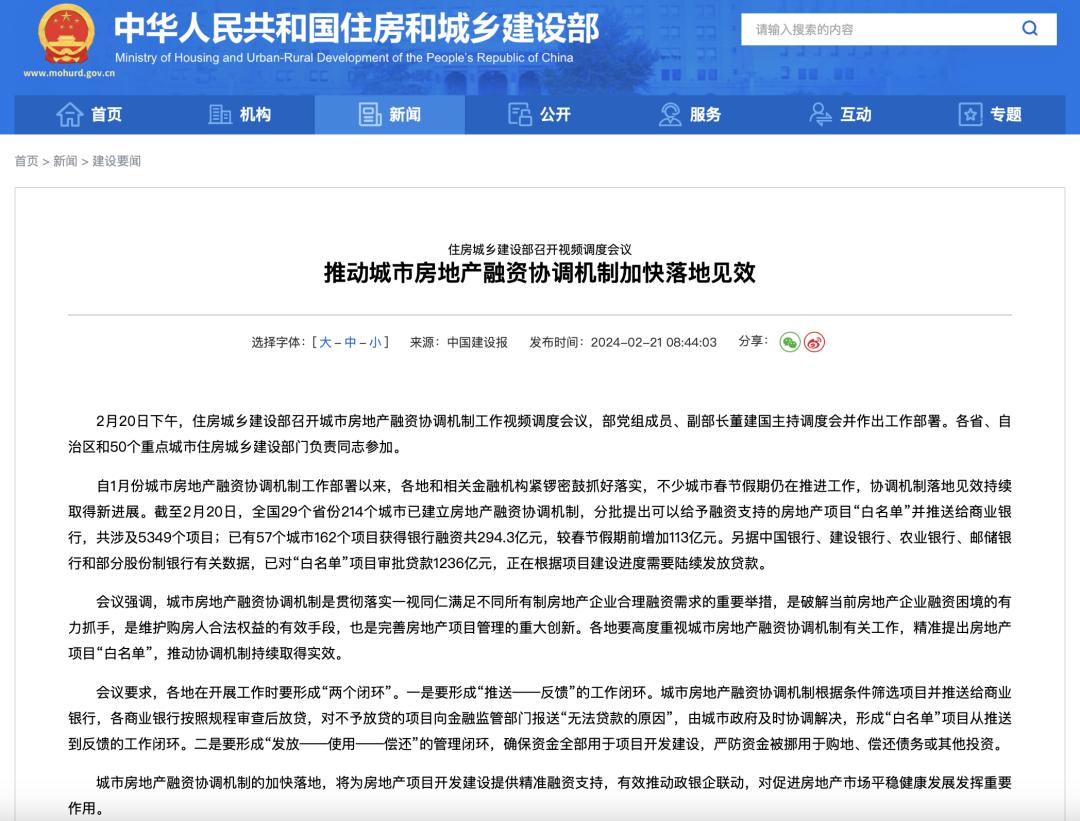Screen dimensions: 1080x821
Task: Share article via Weibo icon
Action: click(814, 342)
